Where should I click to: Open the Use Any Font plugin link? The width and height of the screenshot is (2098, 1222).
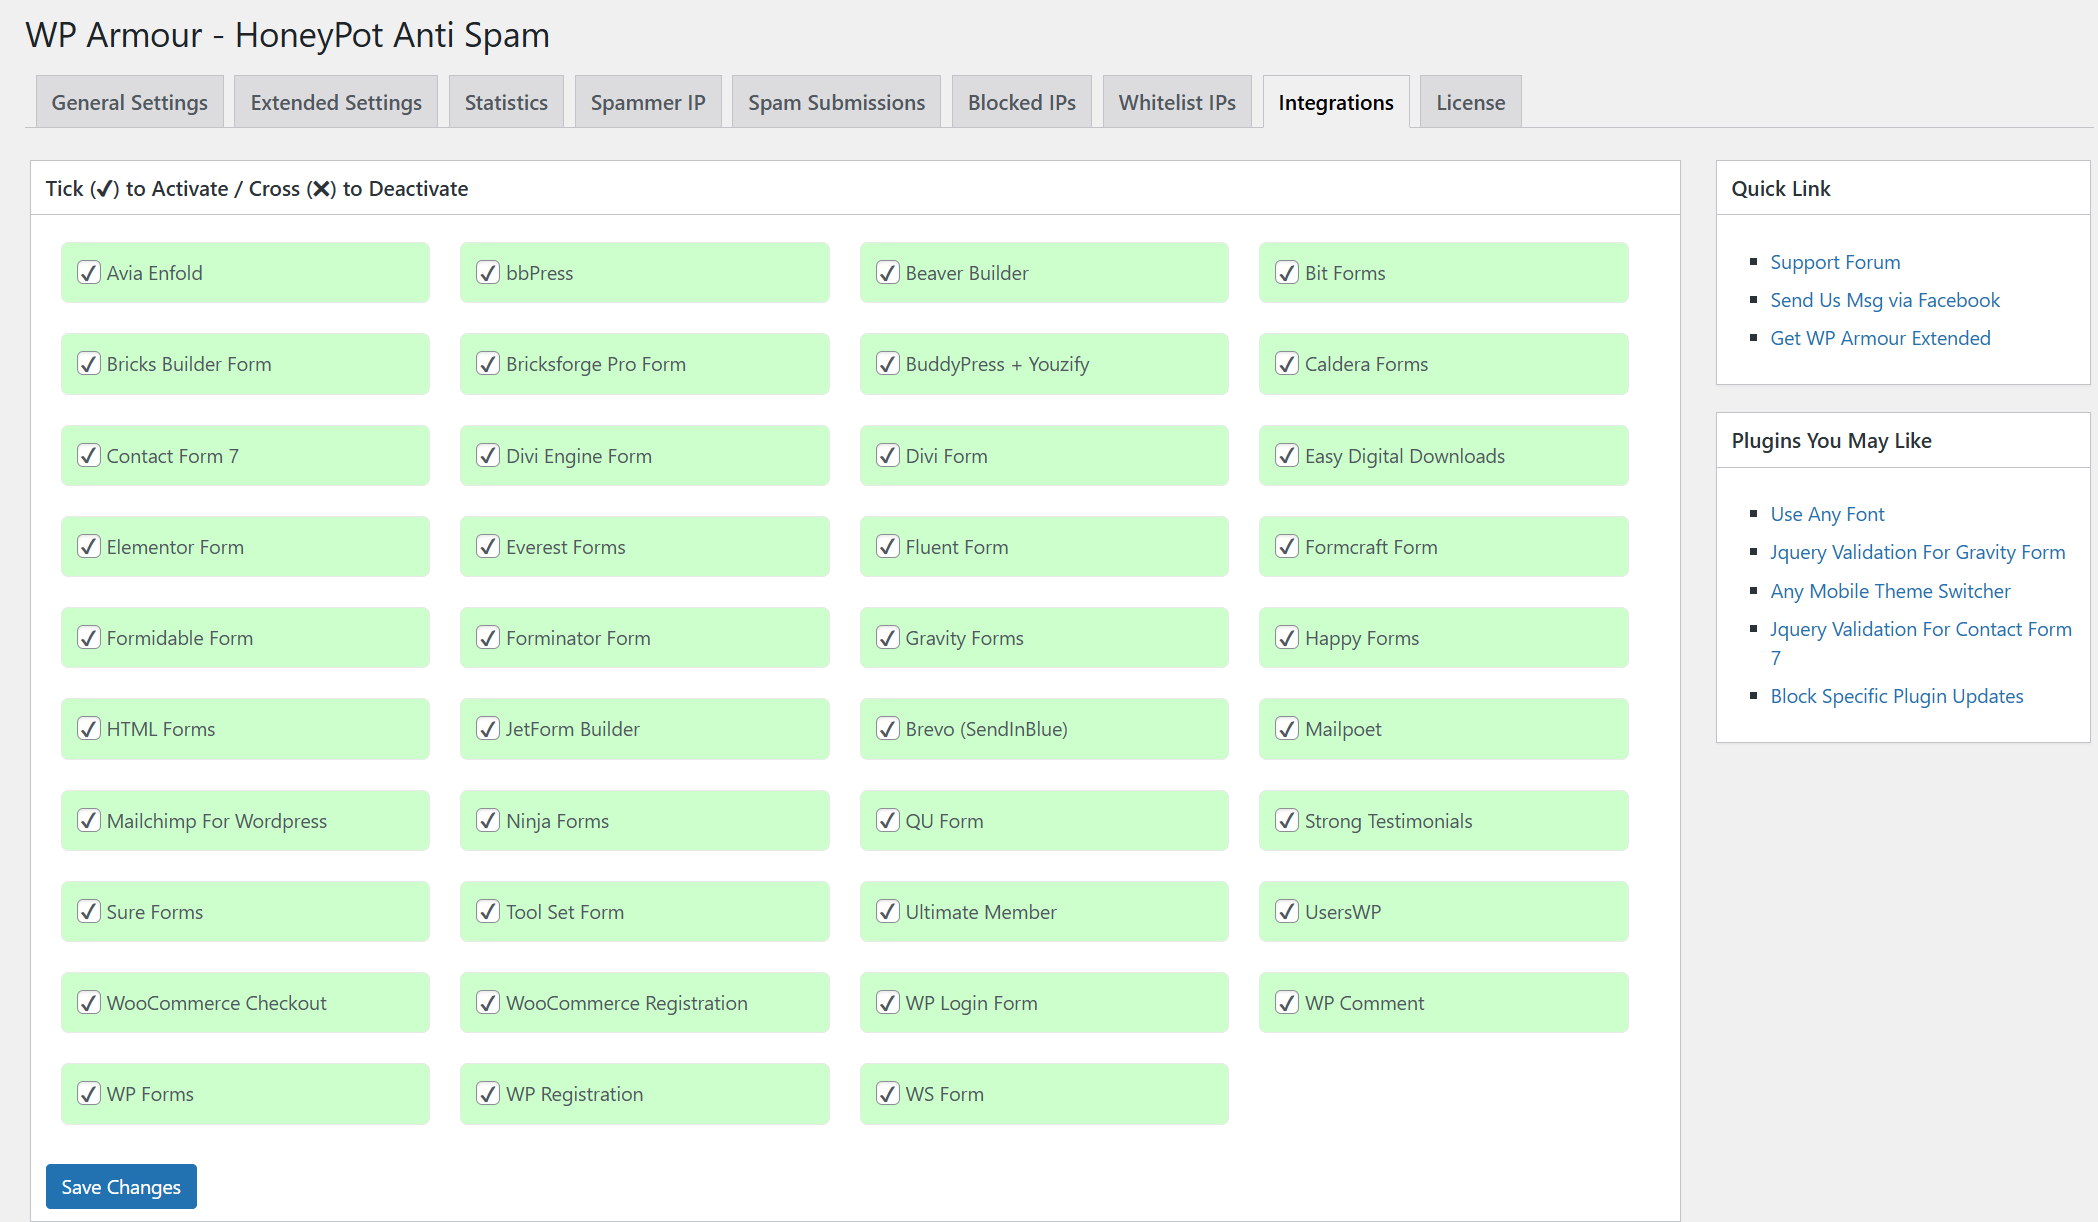tap(1827, 514)
